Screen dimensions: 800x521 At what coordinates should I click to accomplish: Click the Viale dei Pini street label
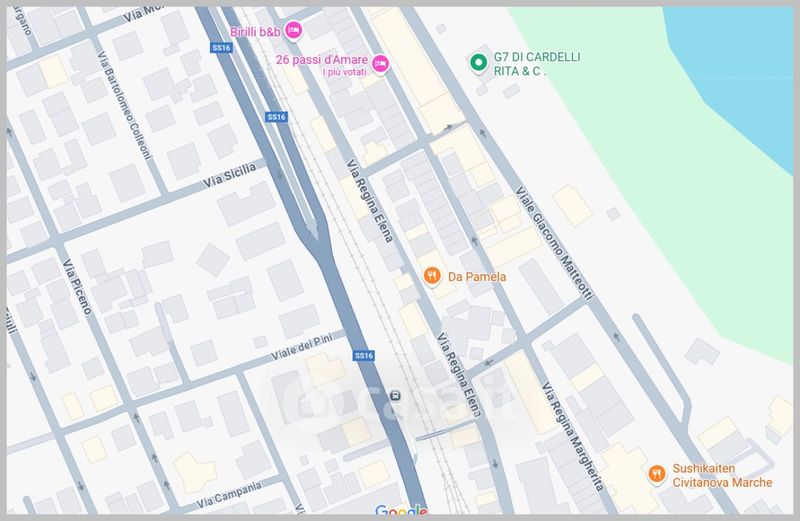(x=302, y=346)
